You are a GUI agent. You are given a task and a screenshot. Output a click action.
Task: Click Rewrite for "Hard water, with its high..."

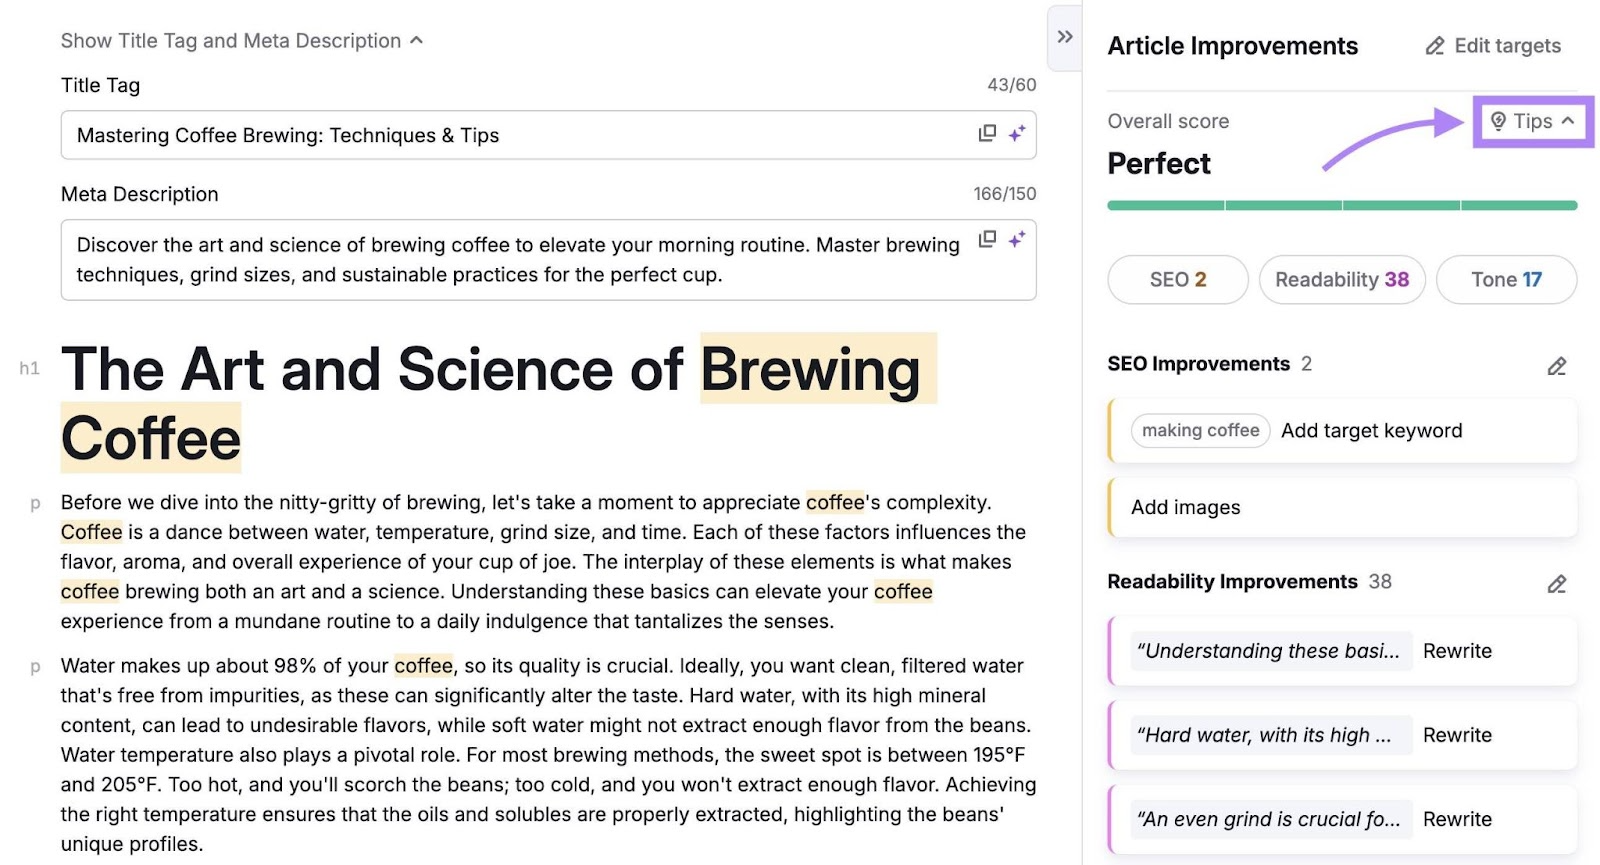(1457, 735)
